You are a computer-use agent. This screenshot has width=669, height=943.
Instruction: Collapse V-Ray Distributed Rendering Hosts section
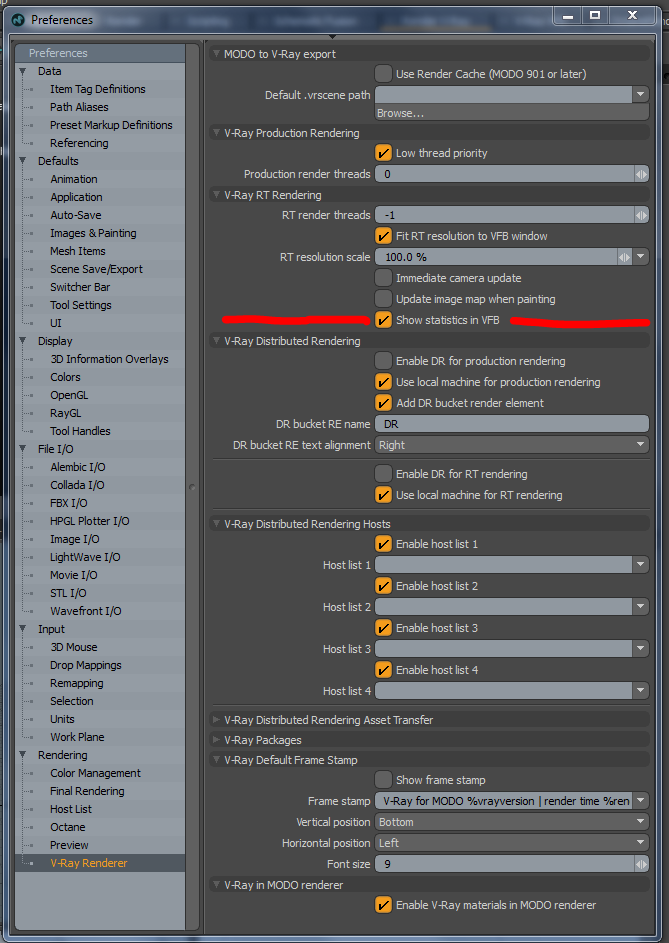(x=216, y=524)
